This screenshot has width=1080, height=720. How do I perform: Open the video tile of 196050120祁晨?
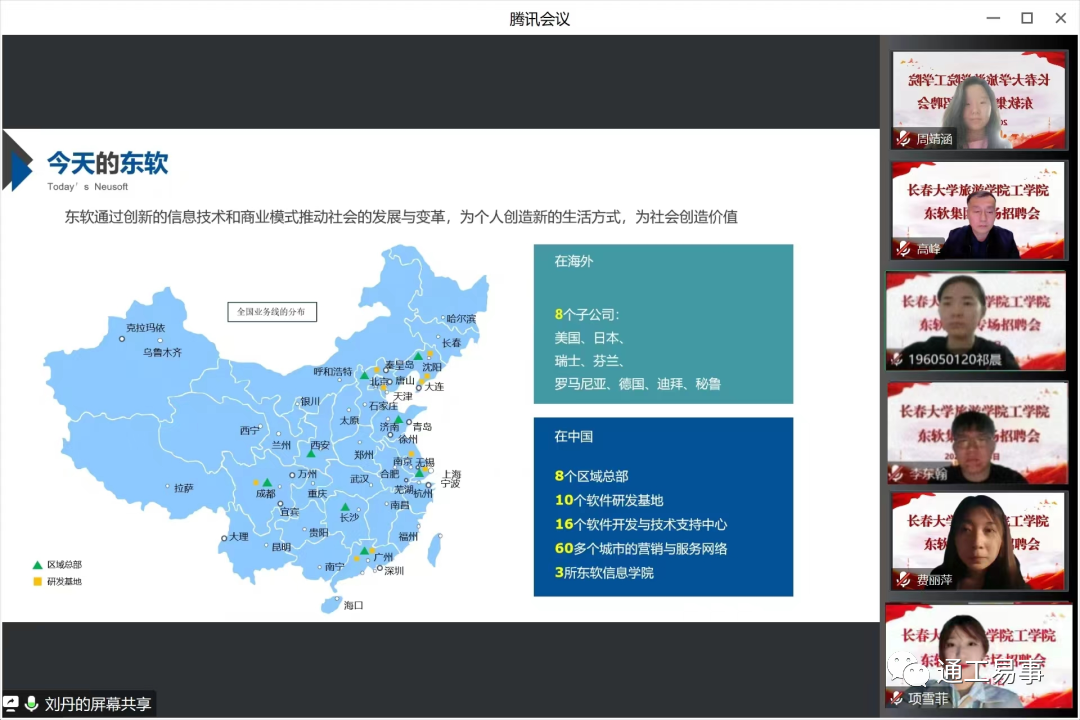[976, 320]
